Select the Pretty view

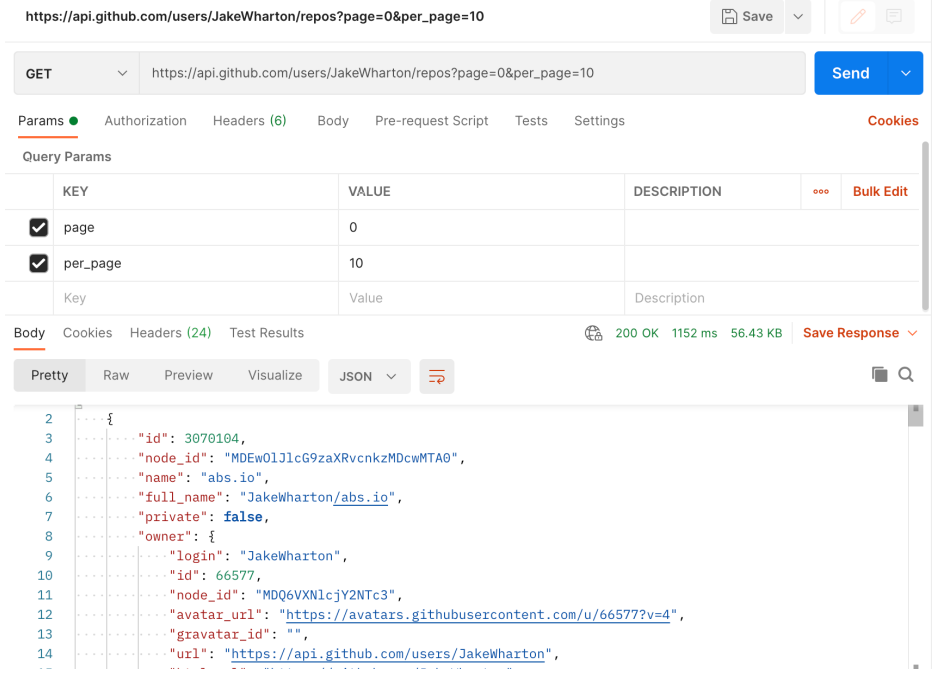pyautogui.click(x=49, y=375)
